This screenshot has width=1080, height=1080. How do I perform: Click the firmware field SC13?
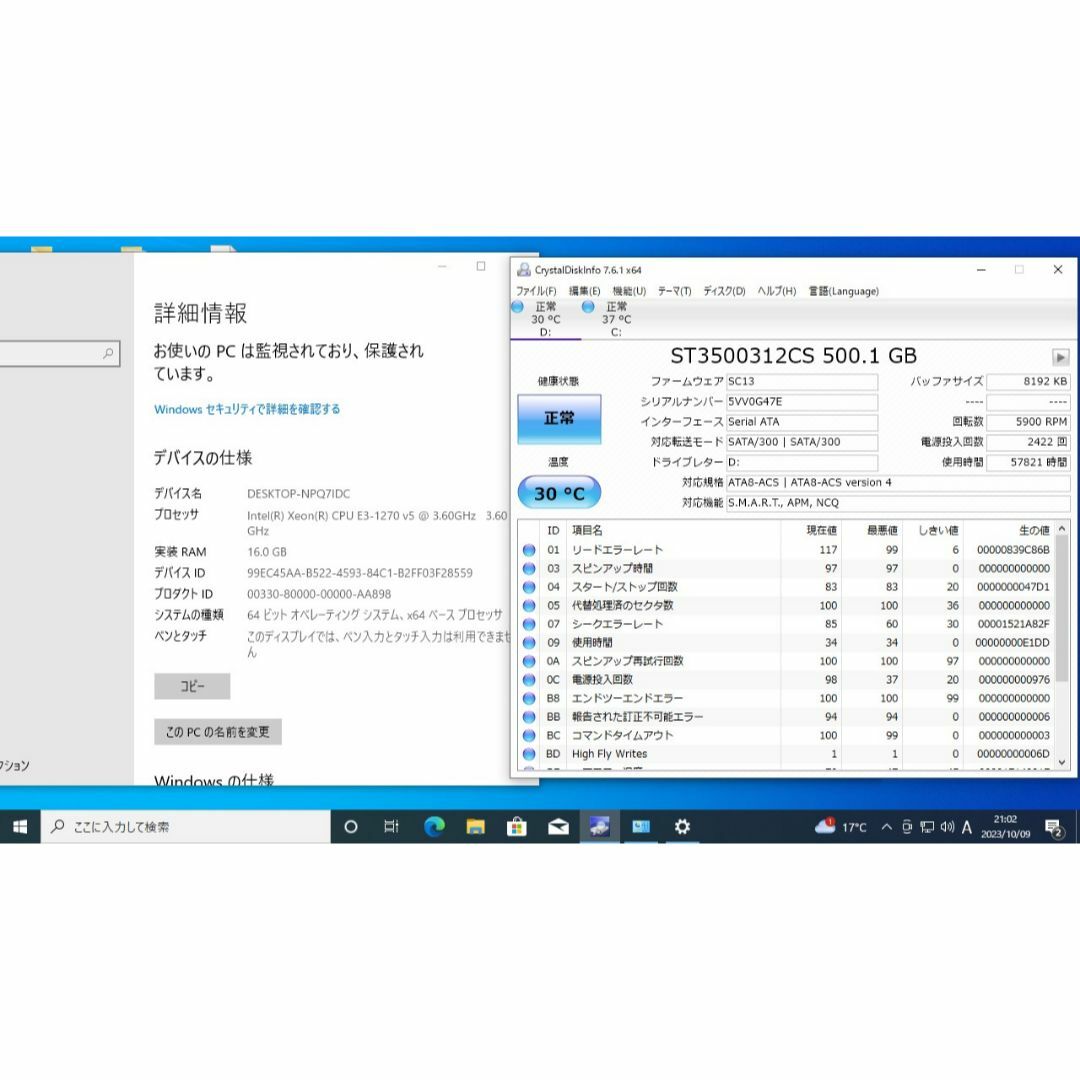click(802, 382)
